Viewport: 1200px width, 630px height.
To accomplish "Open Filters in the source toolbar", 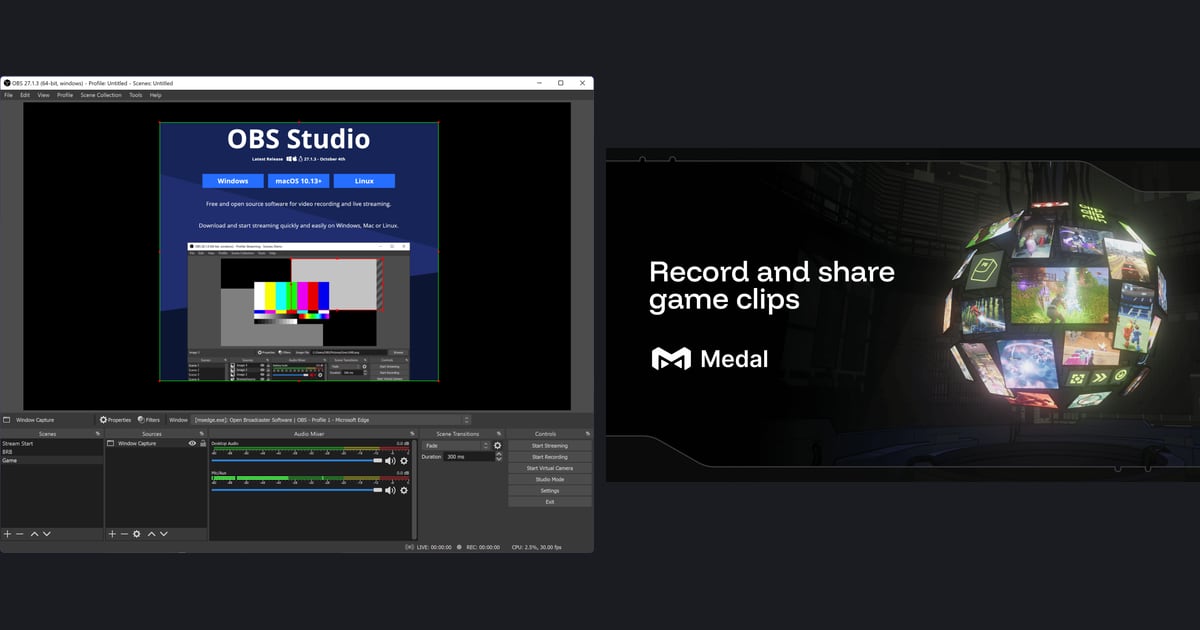I will 149,420.
